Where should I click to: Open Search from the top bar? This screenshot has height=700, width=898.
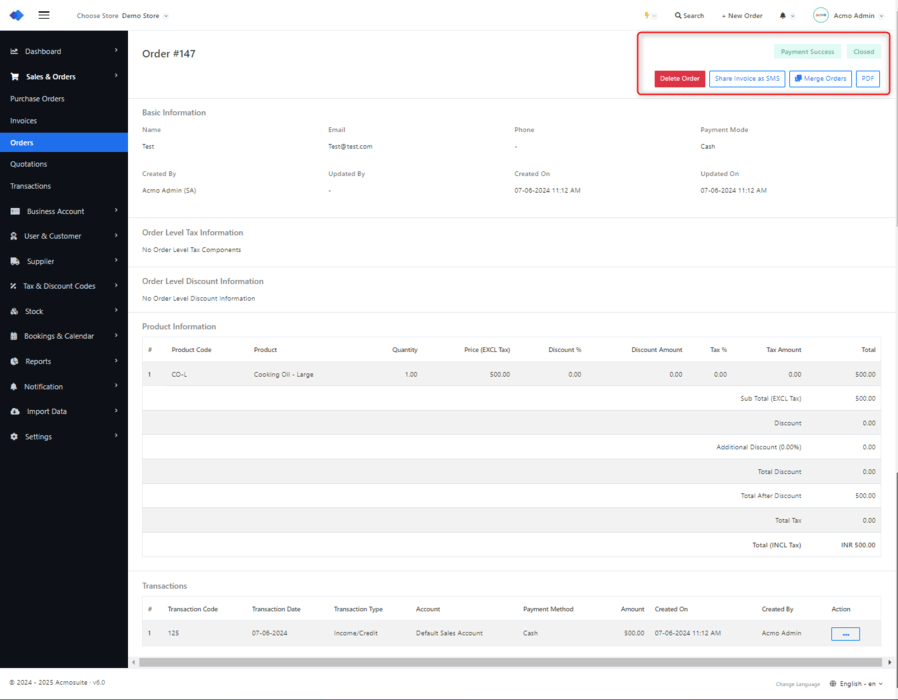[689, 16]
